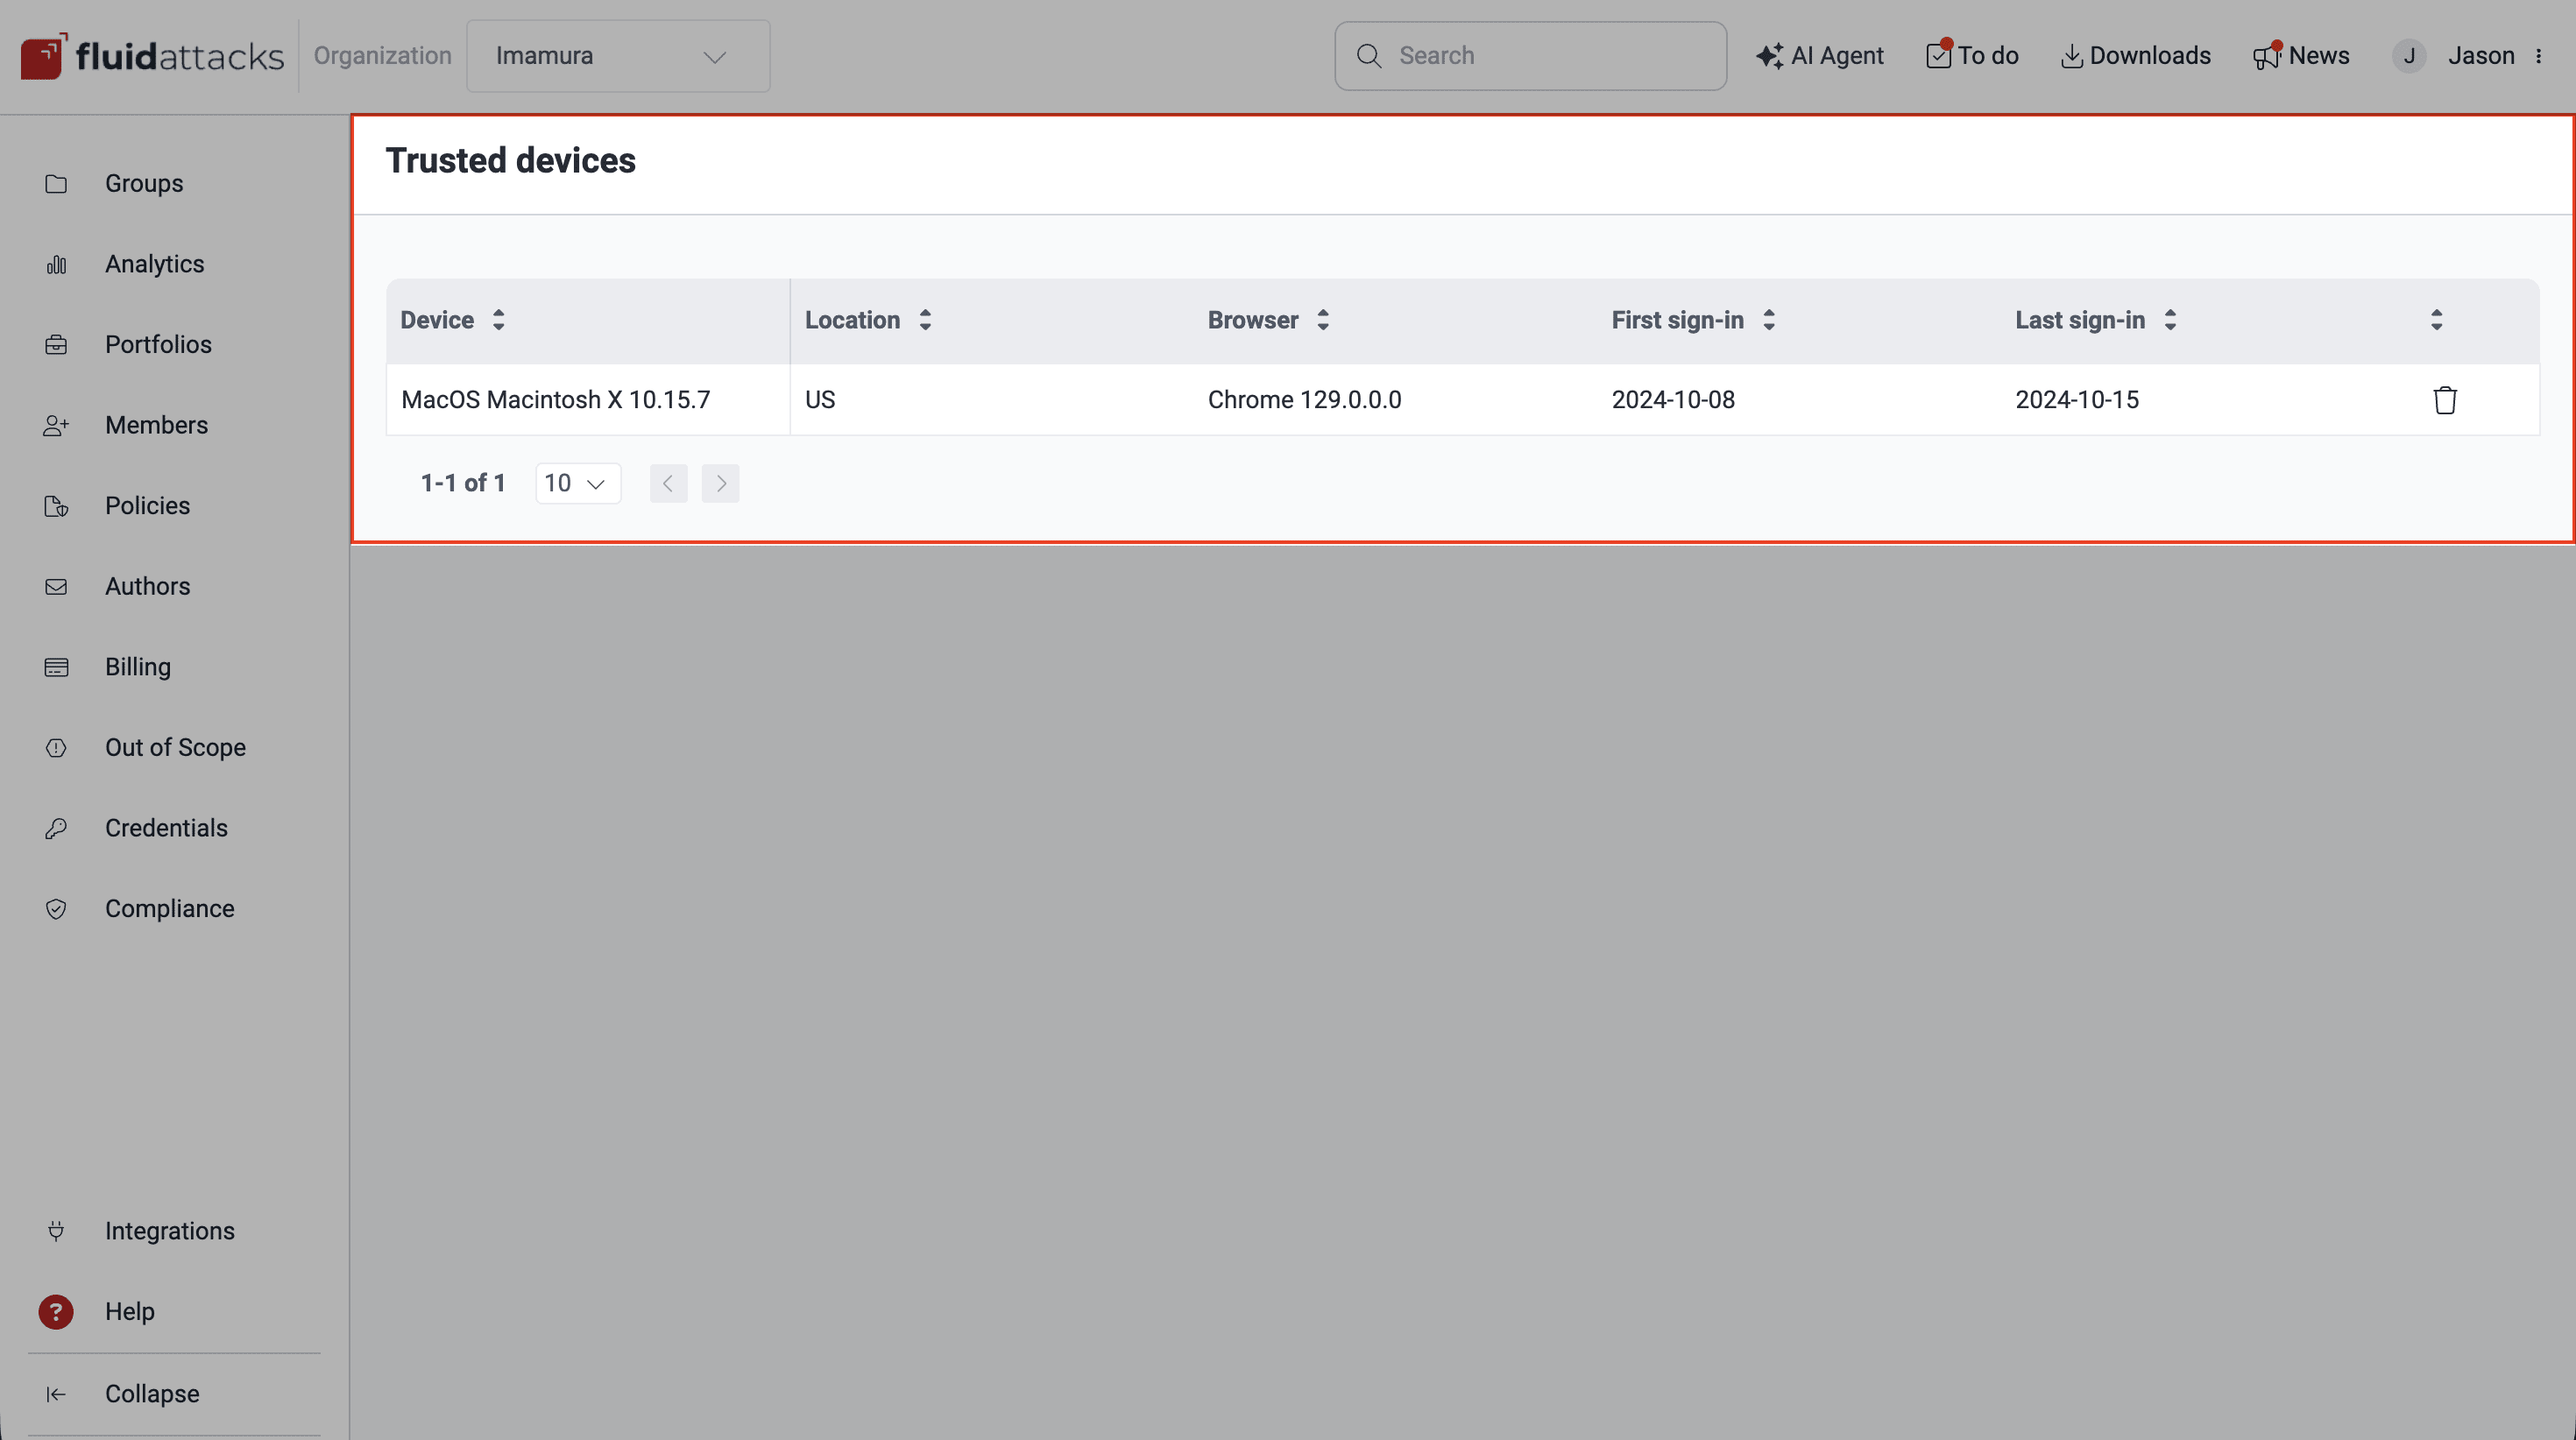Toggle sorting on the Browser column
The height and width of the screenshot is (1440, 2576).
[1322, 320]
